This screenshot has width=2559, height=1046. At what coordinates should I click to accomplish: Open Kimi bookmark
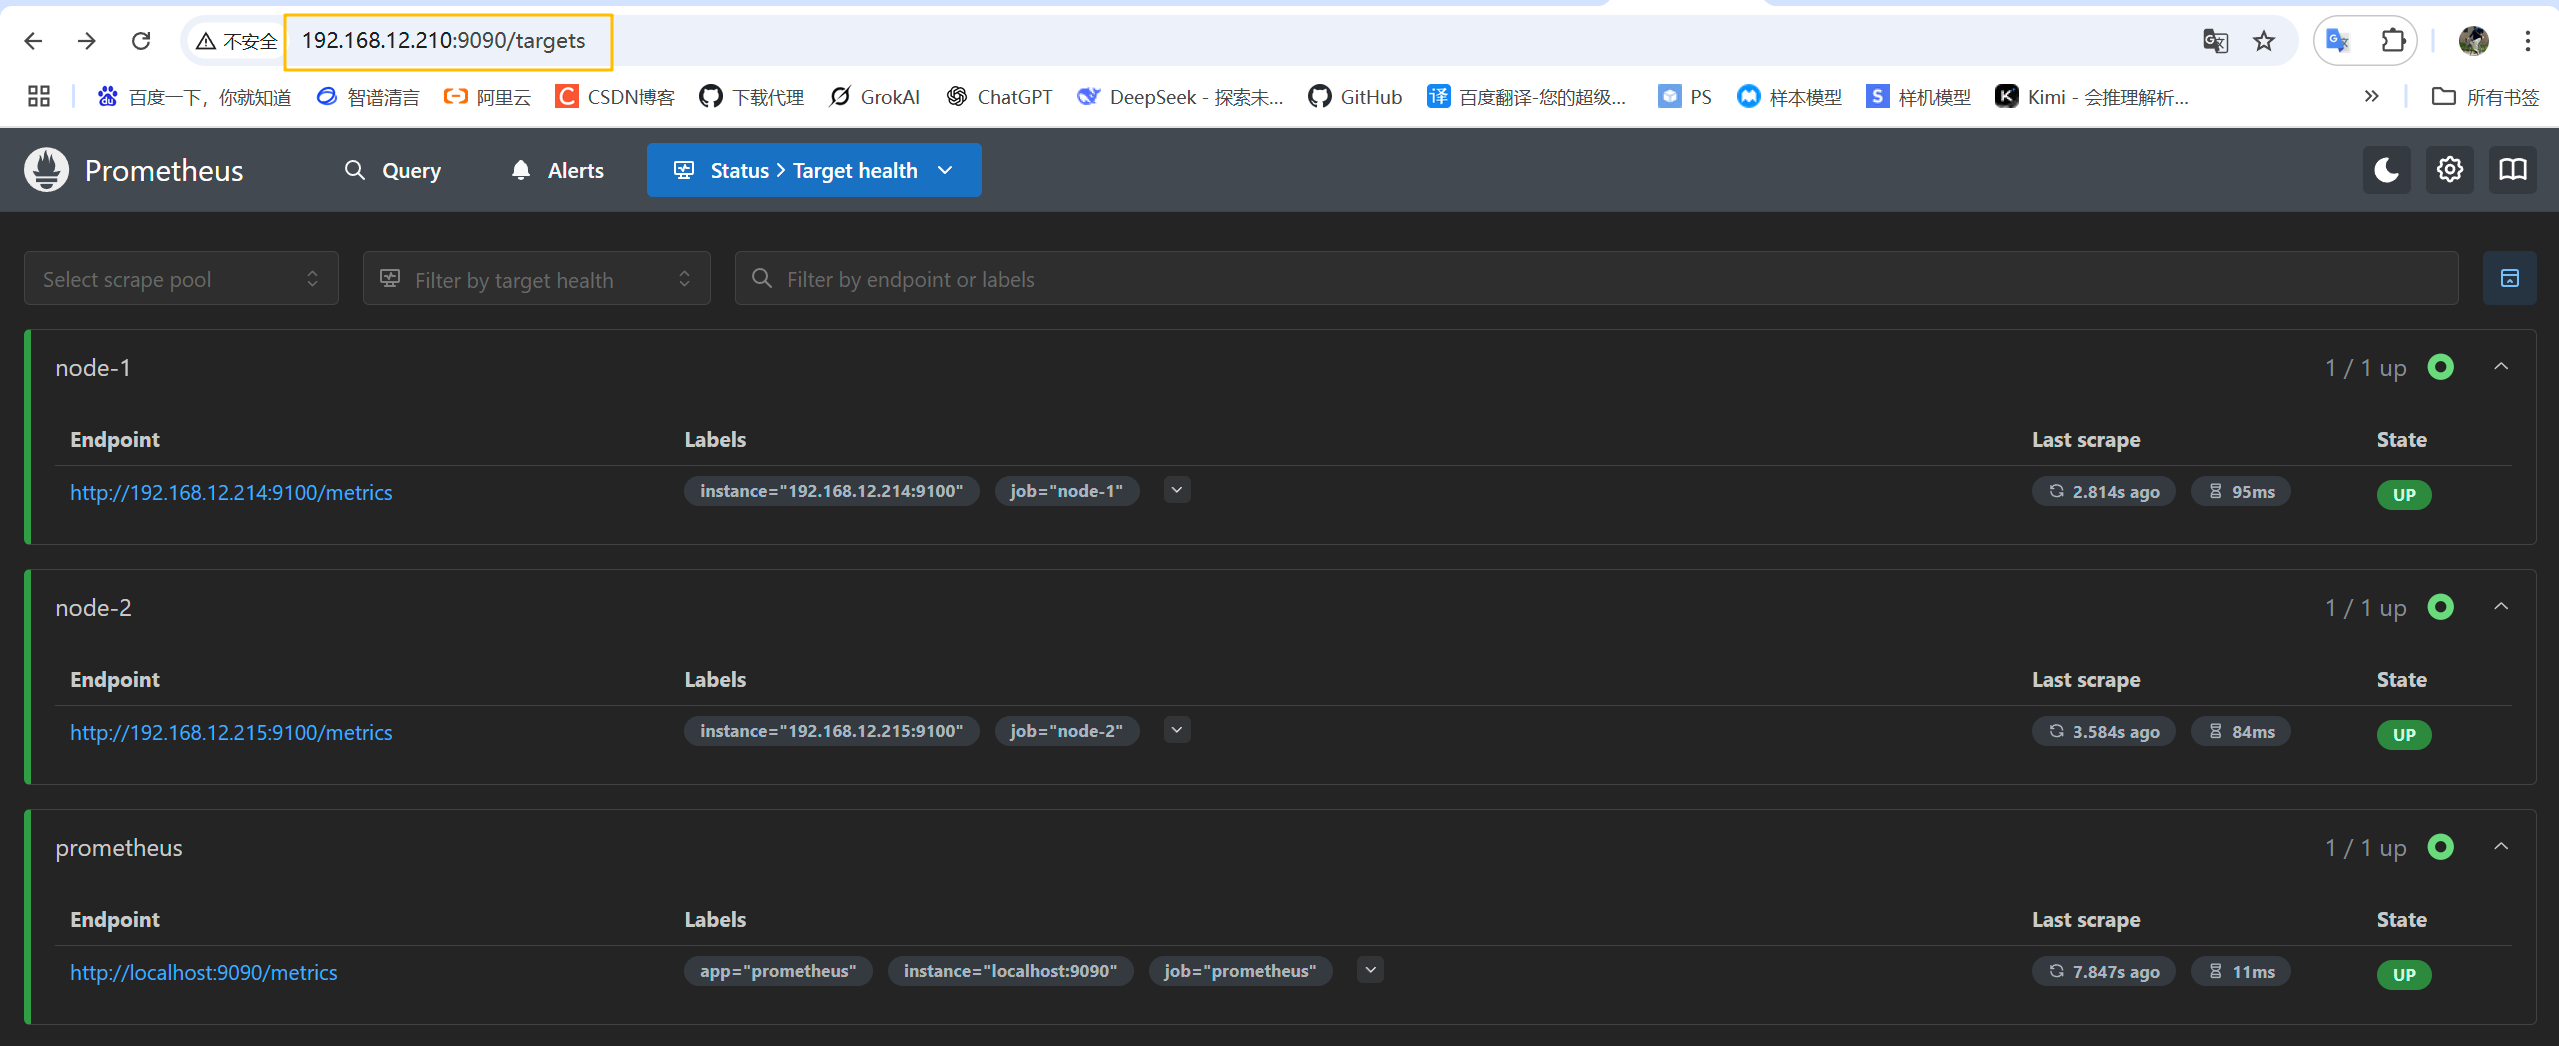click(2092, 97)
